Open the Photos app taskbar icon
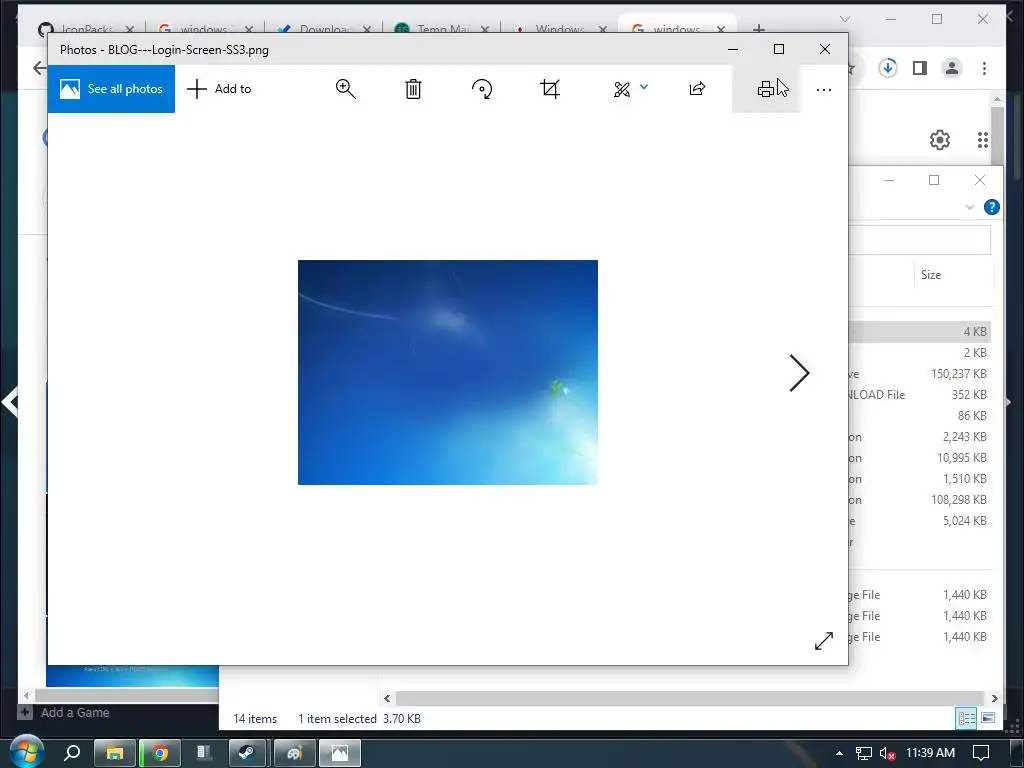 340,753
